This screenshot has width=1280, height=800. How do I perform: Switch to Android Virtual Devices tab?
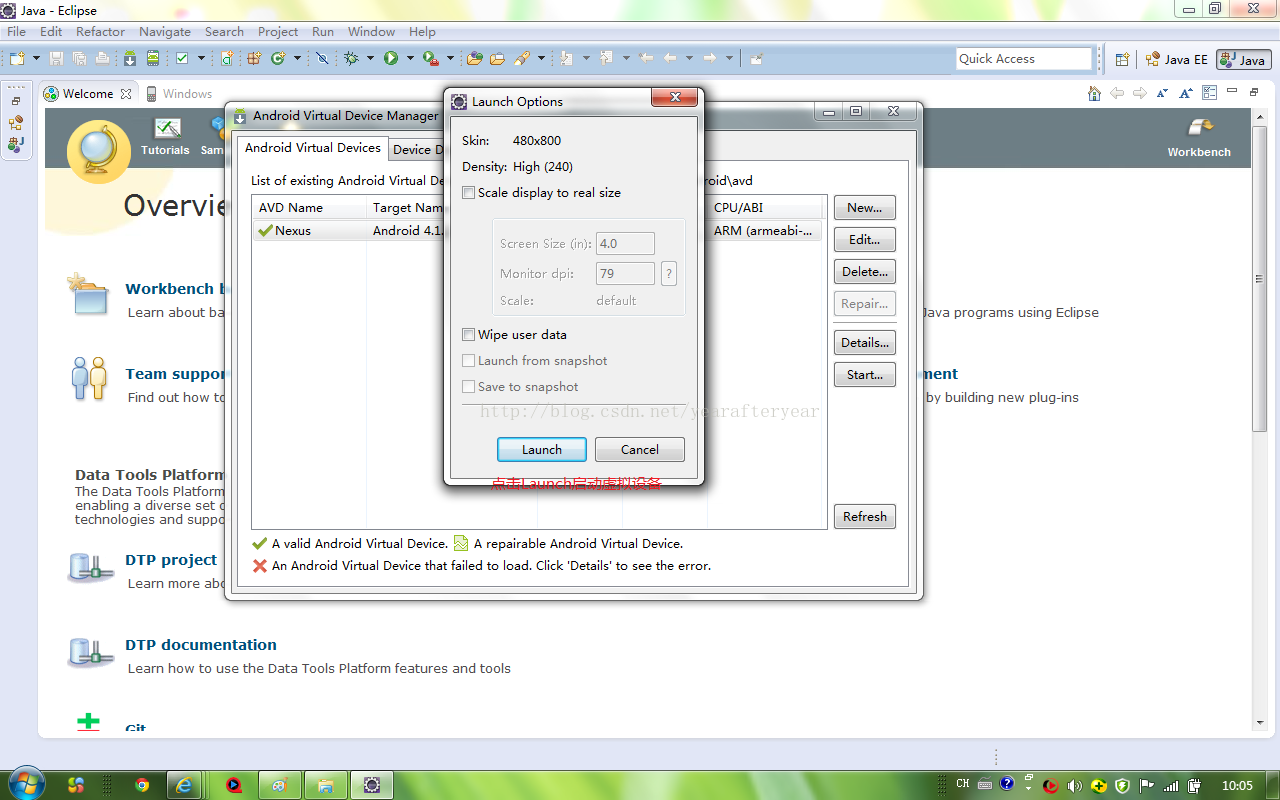pos(313,148)
